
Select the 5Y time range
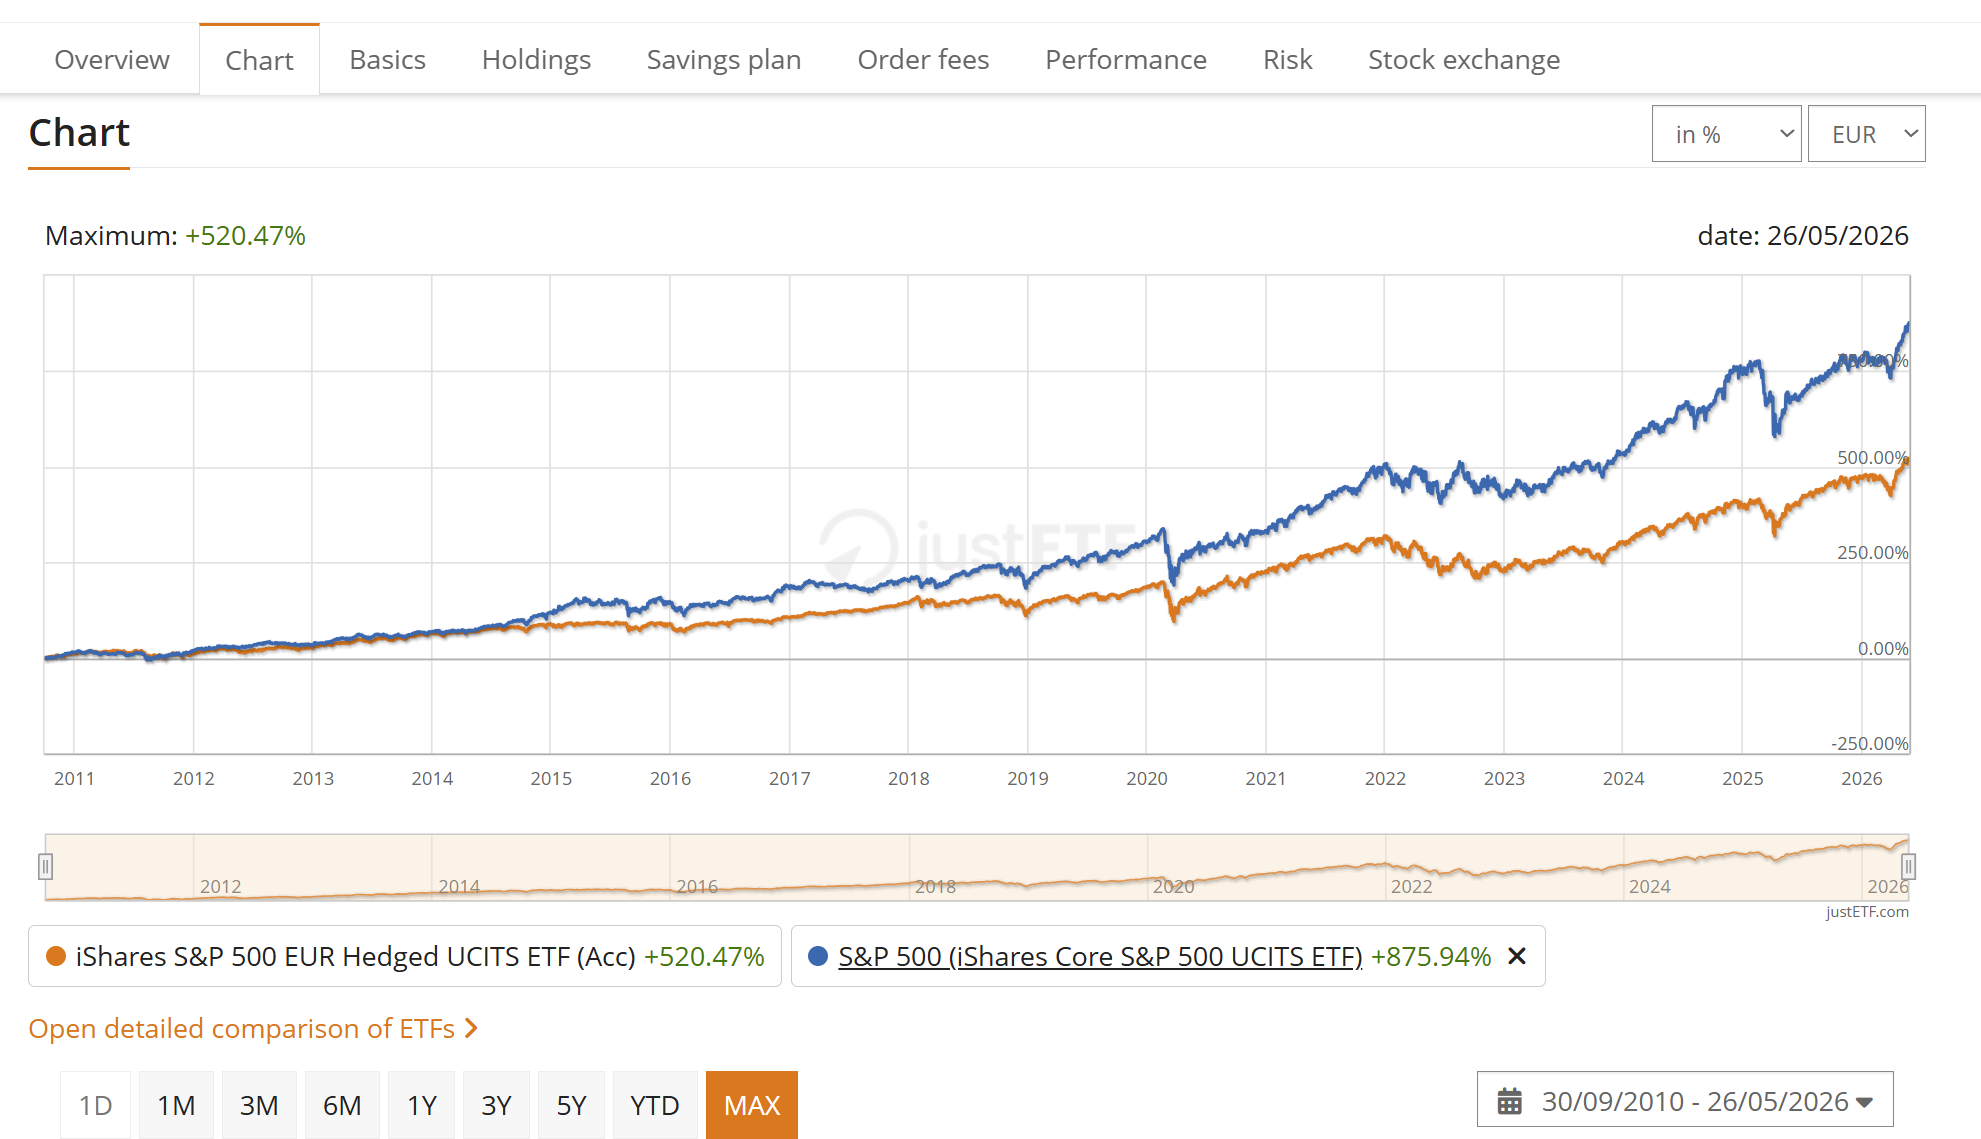tap(571, 1105)
